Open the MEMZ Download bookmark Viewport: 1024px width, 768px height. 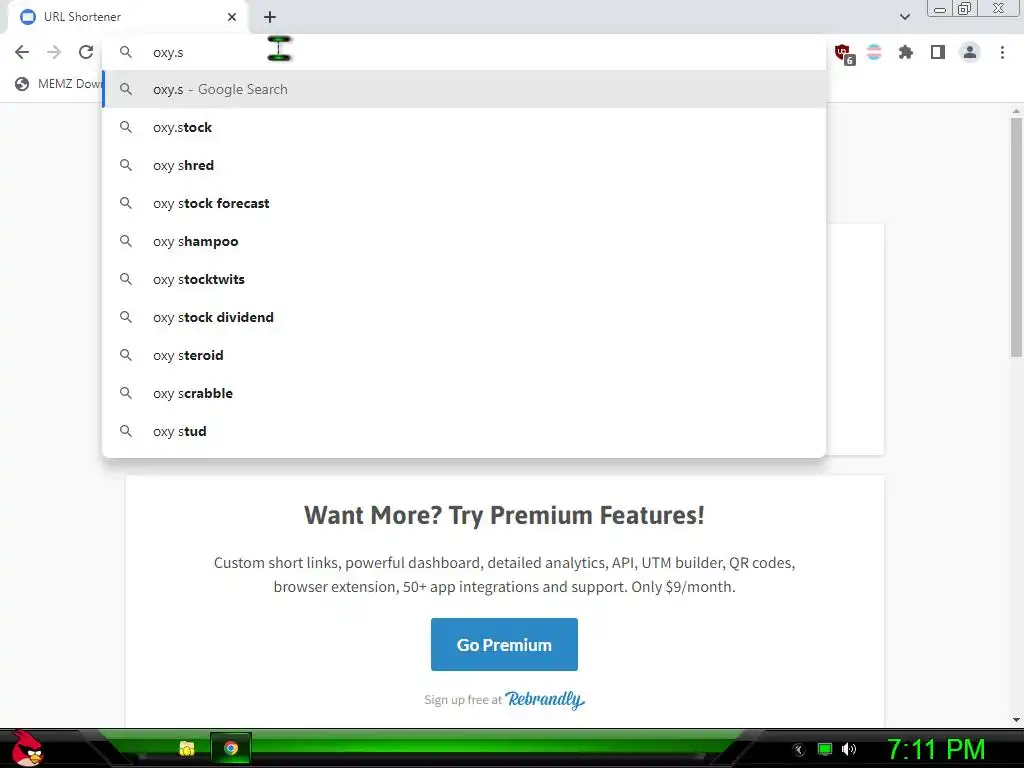(x=59, y=84)
